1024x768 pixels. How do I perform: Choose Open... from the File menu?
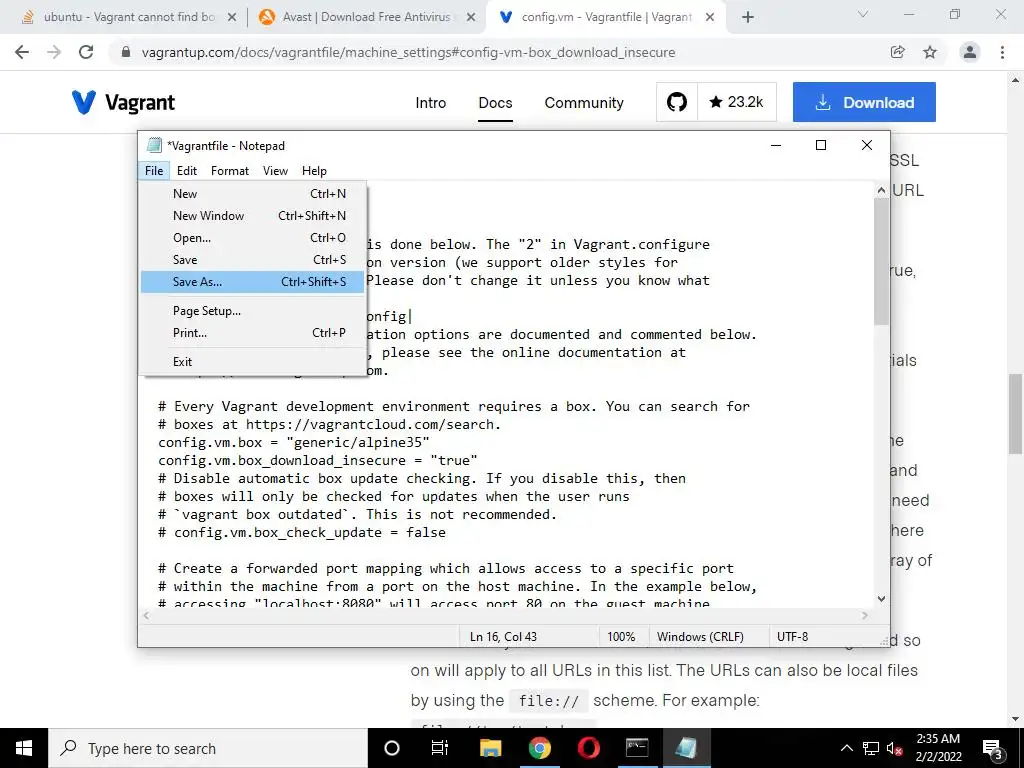[x=253, y=238]
